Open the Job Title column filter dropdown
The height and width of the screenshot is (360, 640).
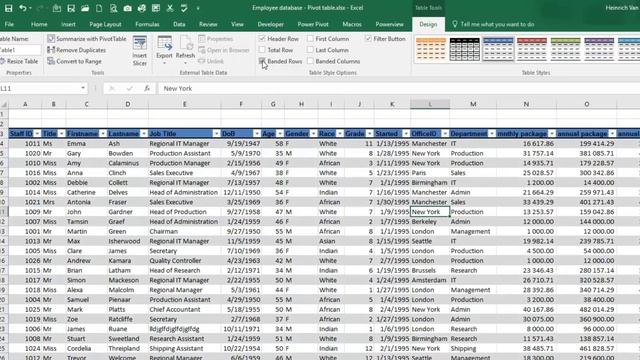[x=216, y=133]
